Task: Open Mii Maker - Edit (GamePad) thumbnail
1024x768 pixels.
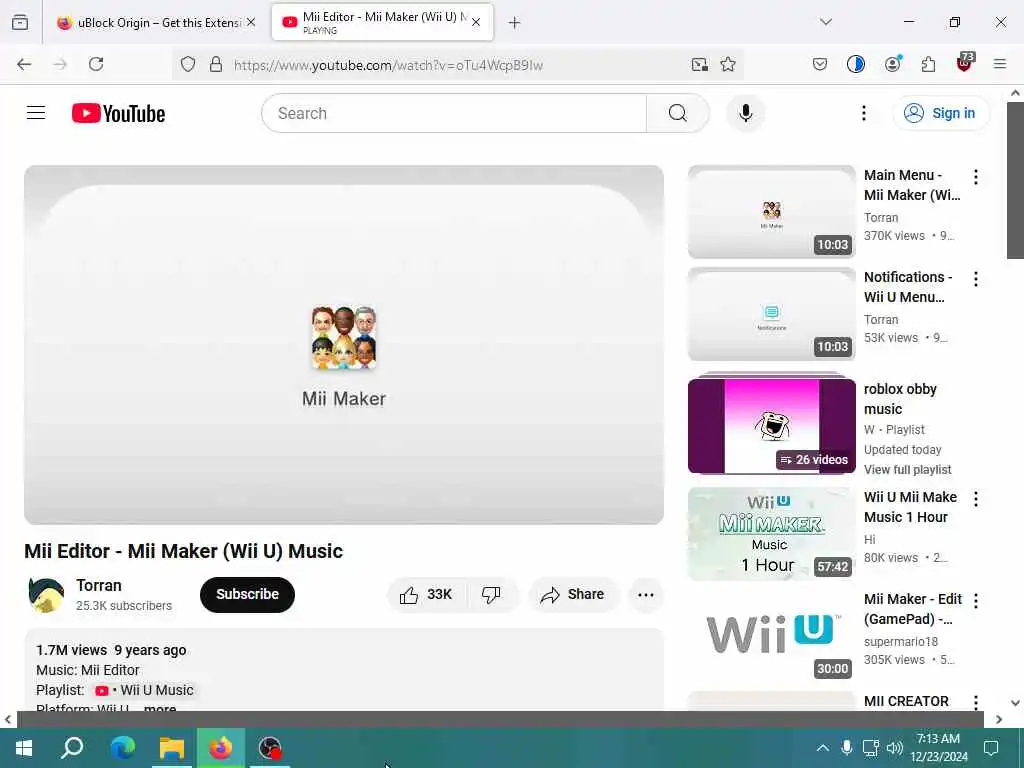Action: point(771,635)
